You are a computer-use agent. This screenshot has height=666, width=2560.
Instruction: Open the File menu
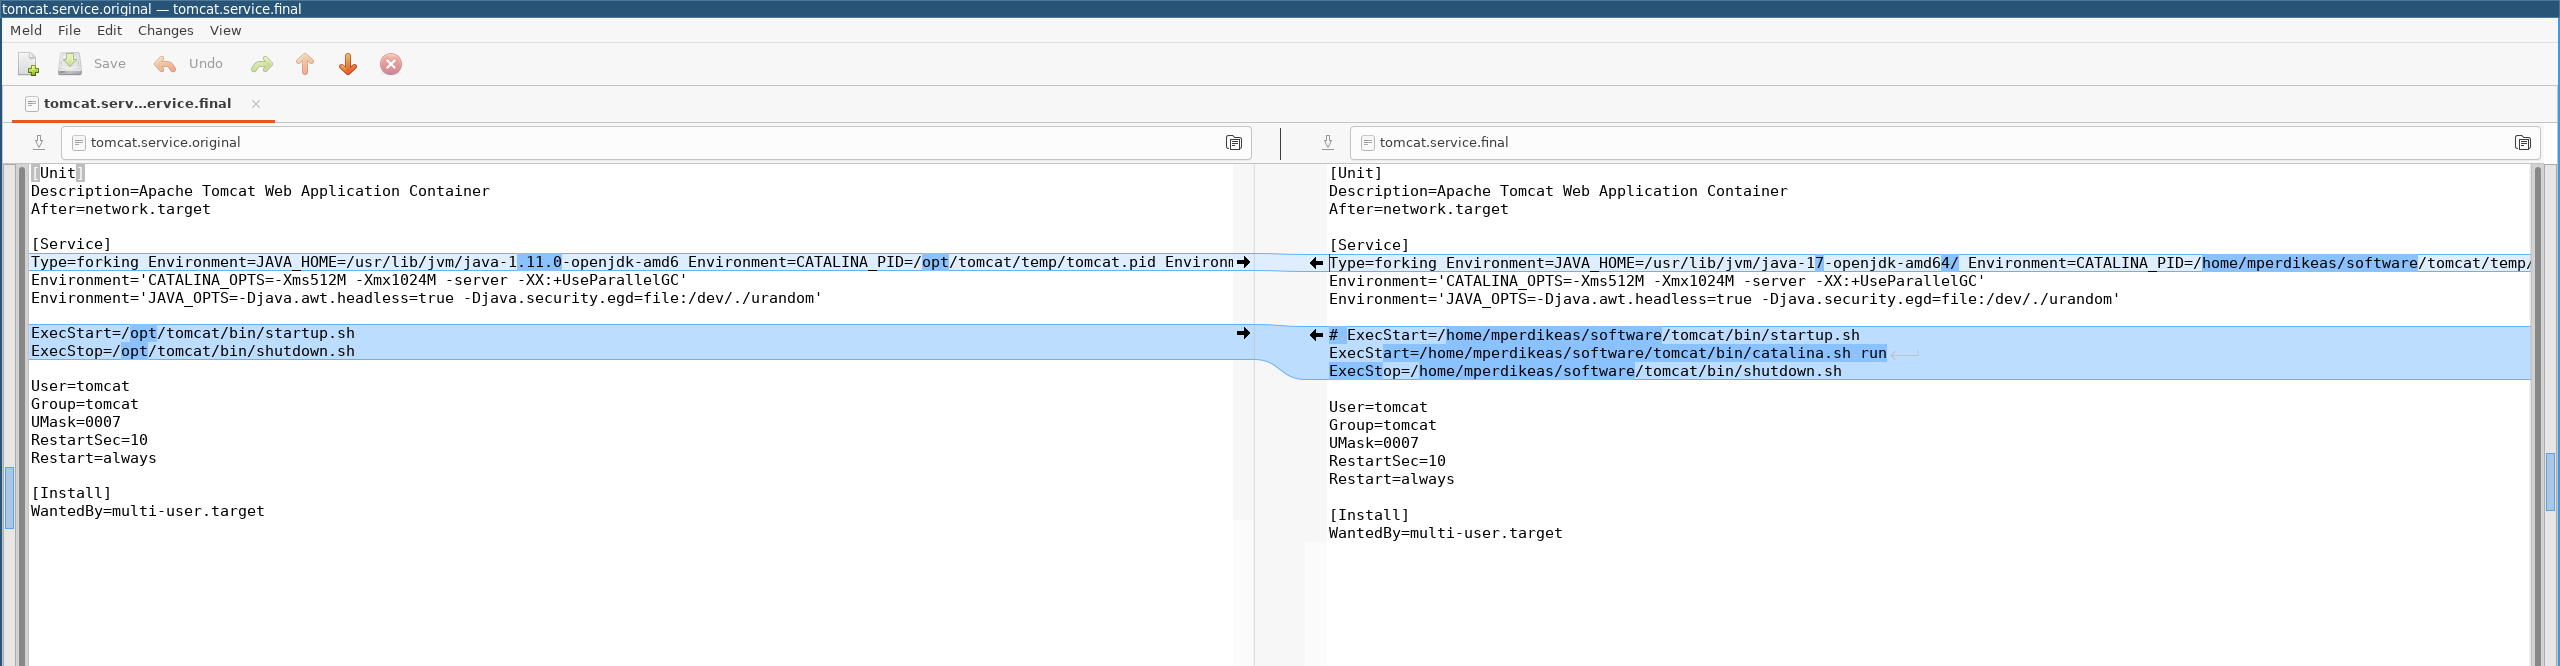tap(69, 31)
